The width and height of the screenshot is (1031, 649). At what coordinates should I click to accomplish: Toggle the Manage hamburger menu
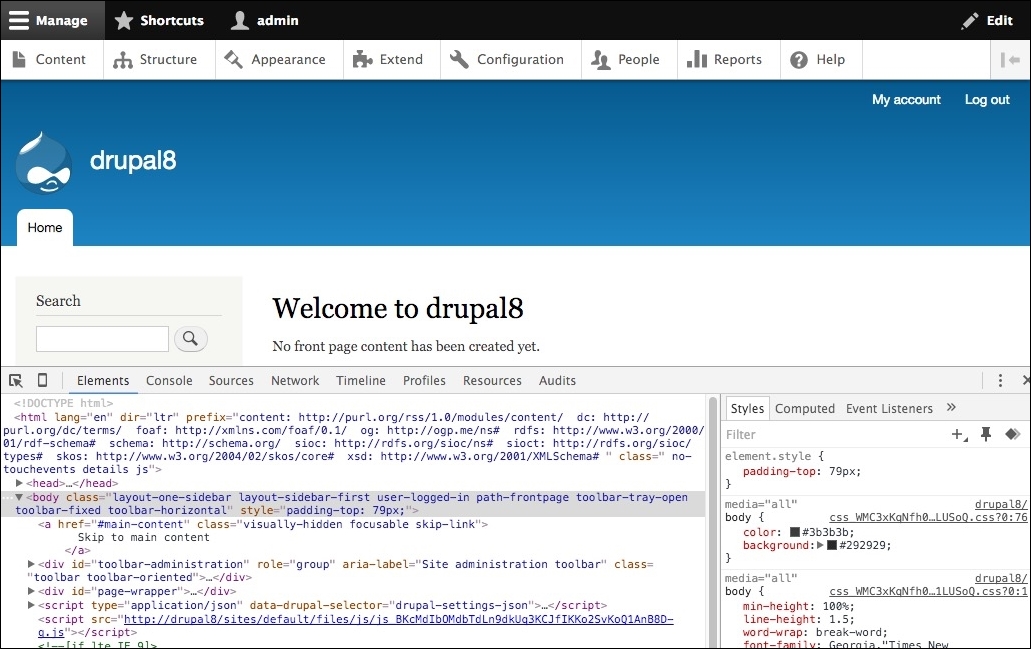(52, 20)
